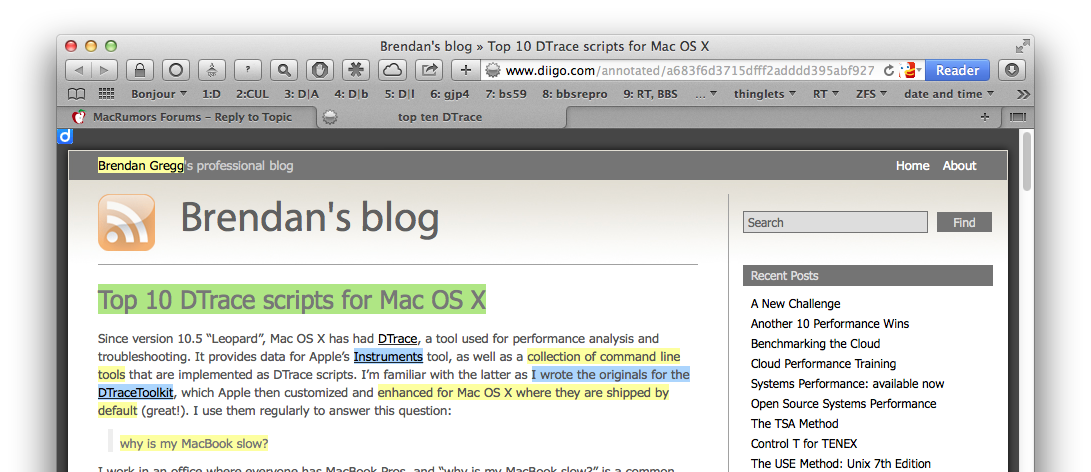Open Control T for TENEX post

804,443
